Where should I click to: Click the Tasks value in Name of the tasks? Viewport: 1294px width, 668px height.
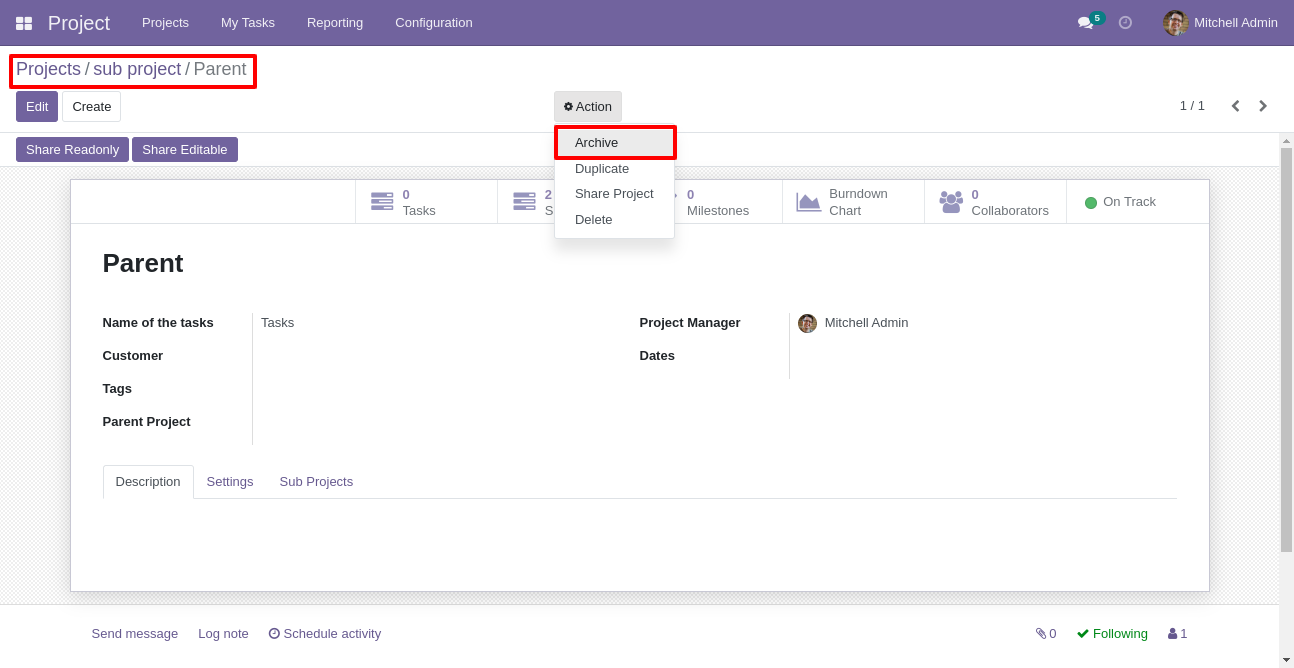277,323
